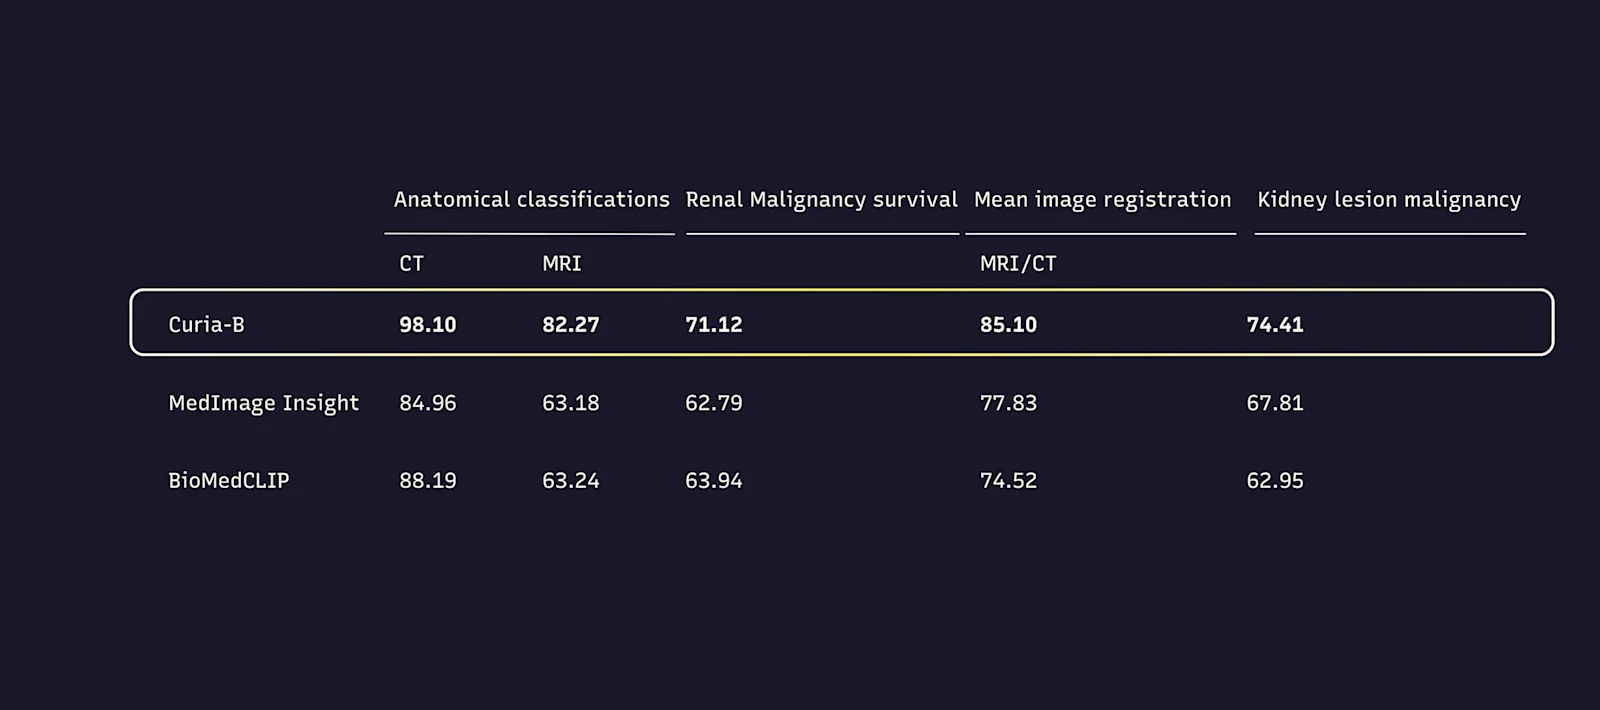The height and width of the screenshot is (710, 1600).
Task: Click the Curia-B row label
Action: point(207,324)
